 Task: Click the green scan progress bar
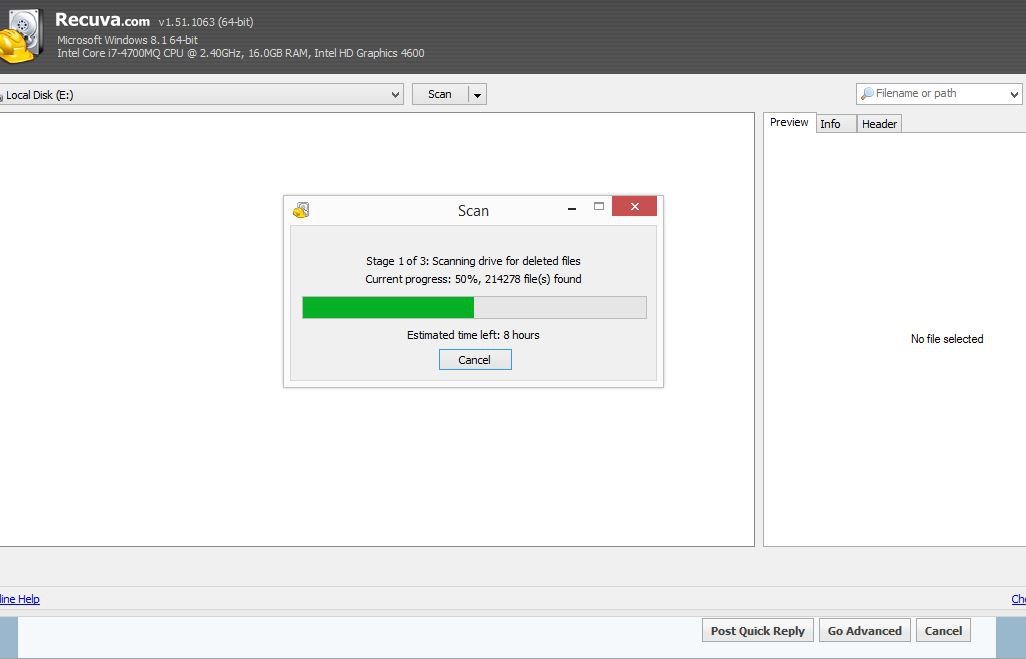(x=474, y=308)
